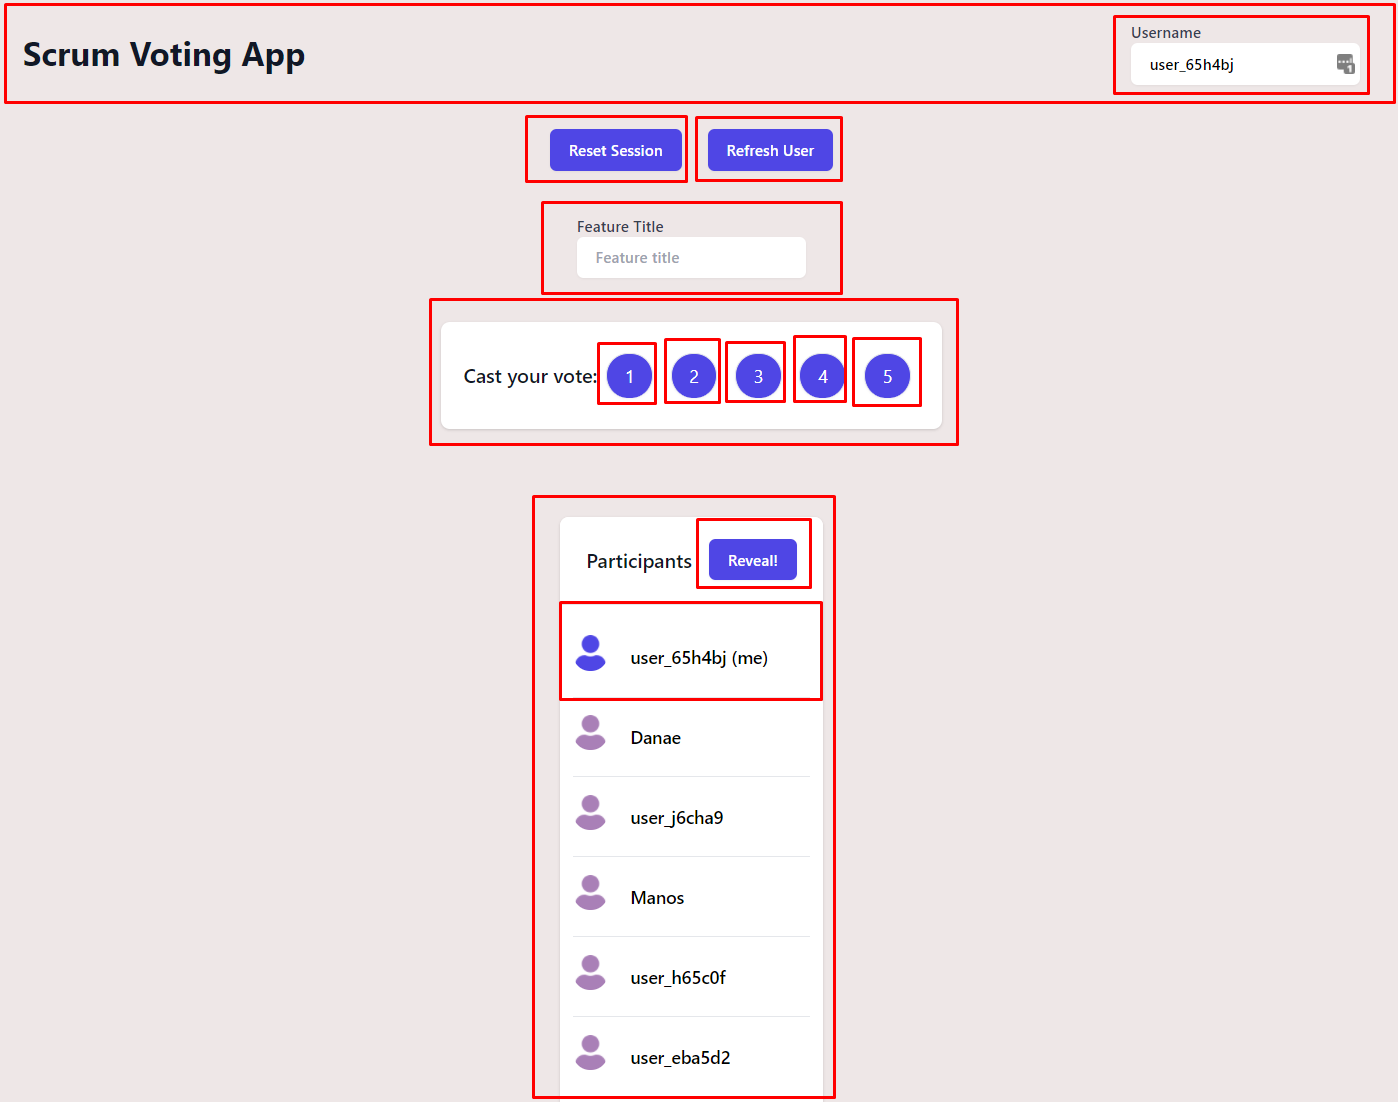Viewport: 1398px width, 1102px height.
Task: Click Manos's avatar icon
Action: 591,893
